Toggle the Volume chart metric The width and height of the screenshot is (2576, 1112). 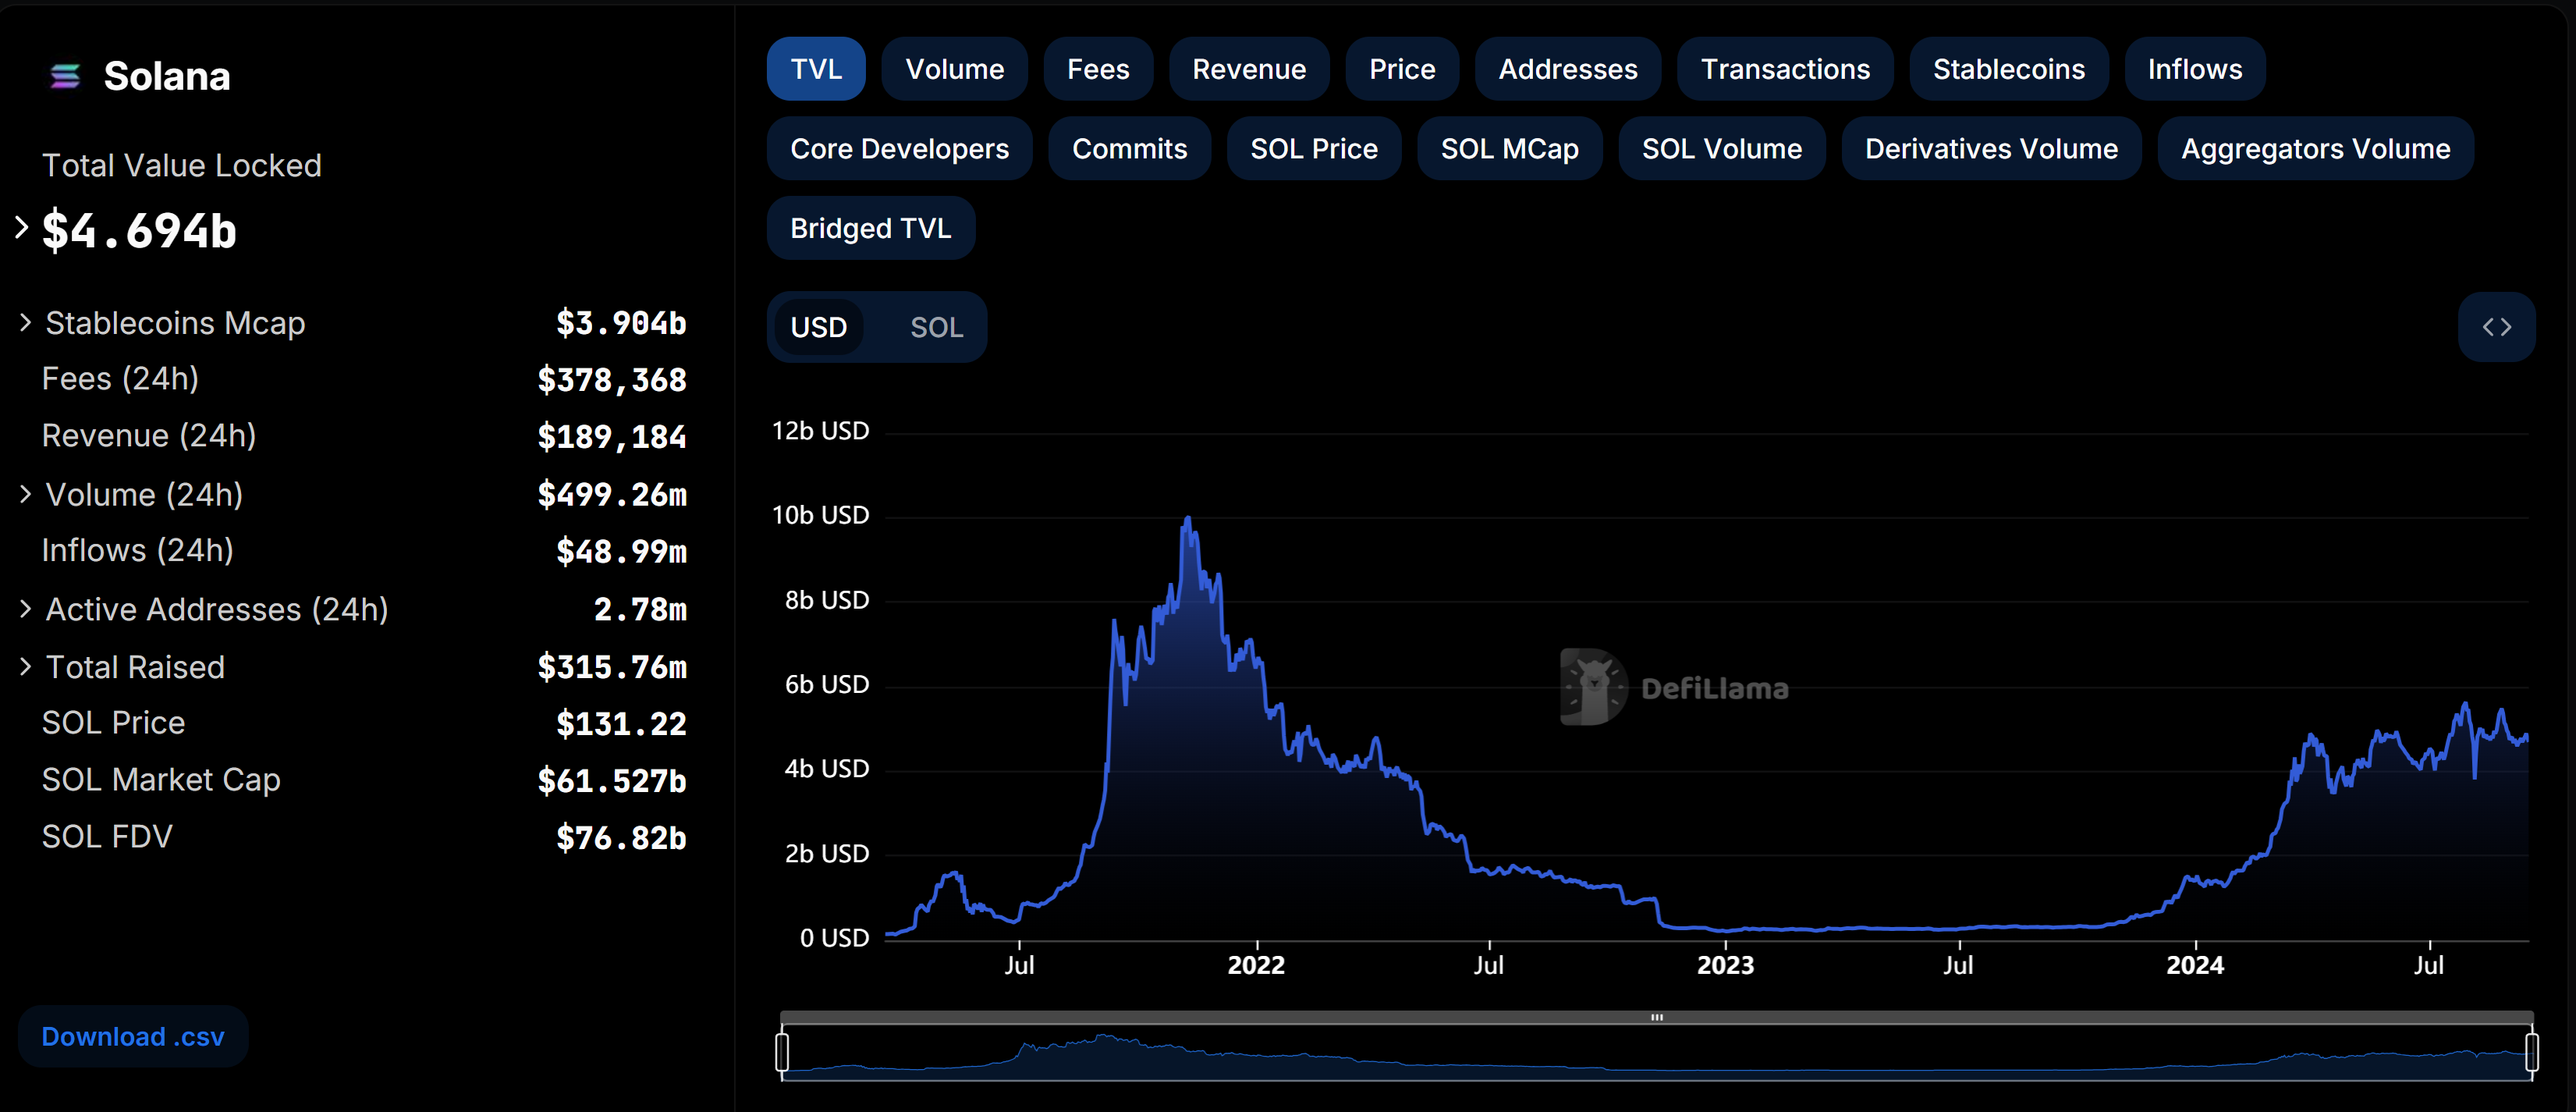click(954, 69)
